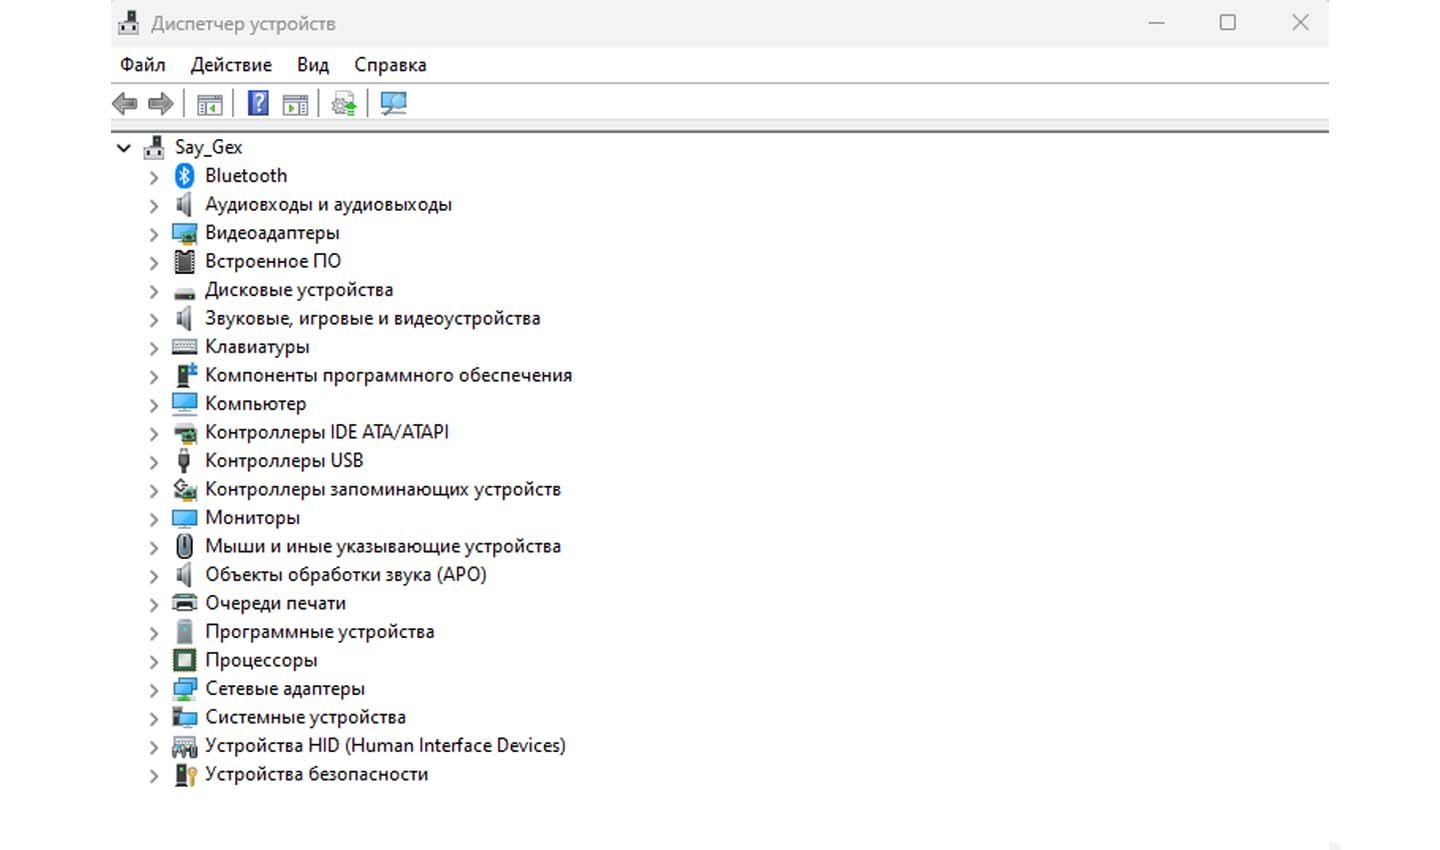Click Диспетчер устройств title bar icon

128,22
